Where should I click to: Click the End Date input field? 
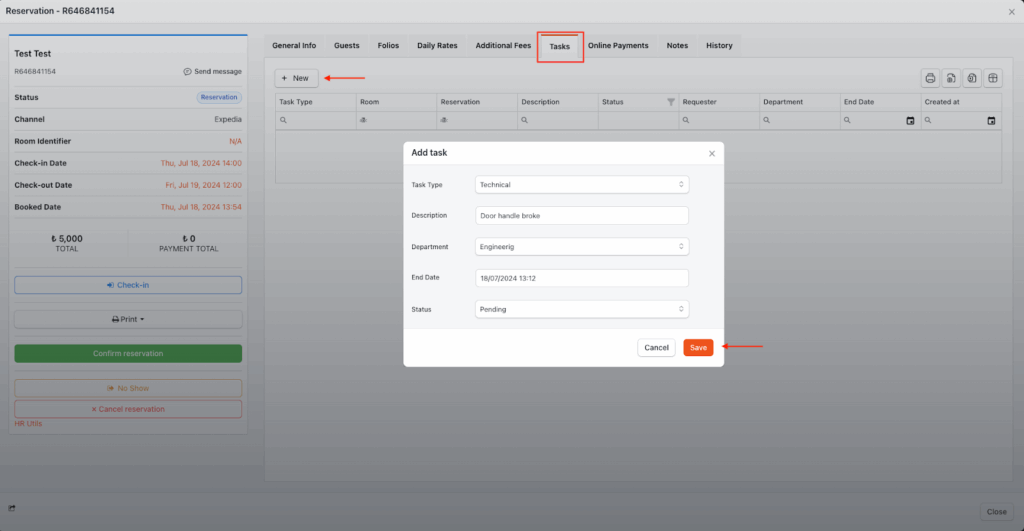point(581,278)
